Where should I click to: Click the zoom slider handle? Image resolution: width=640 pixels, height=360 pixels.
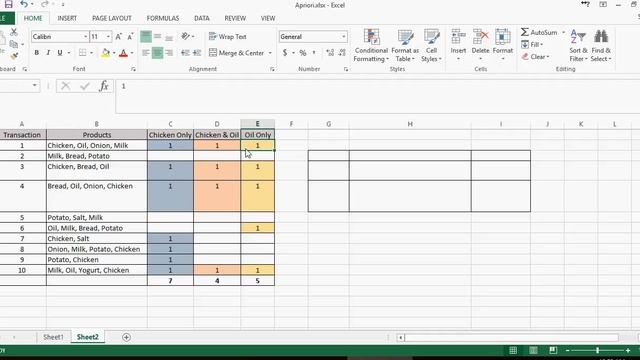point(597,350)
